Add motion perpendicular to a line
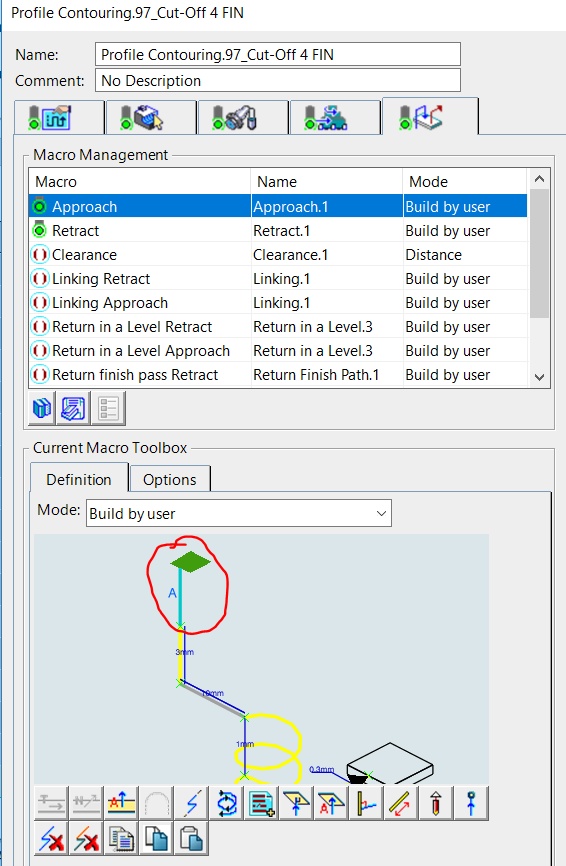566x866 pixels. [366, 802]
